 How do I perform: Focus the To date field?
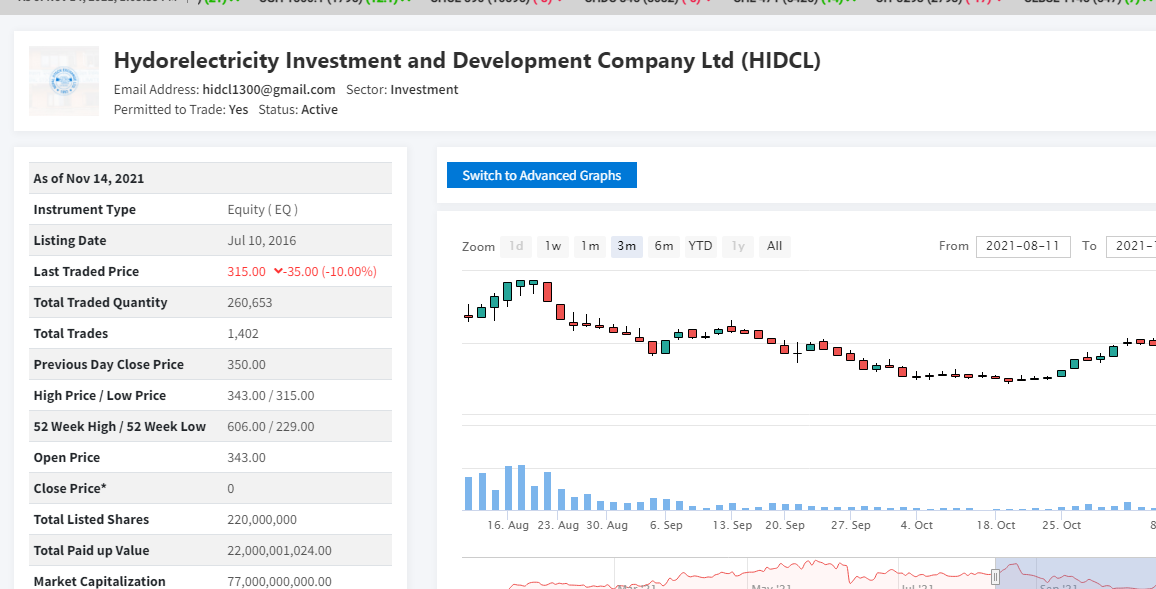(x=1131, y=246)
